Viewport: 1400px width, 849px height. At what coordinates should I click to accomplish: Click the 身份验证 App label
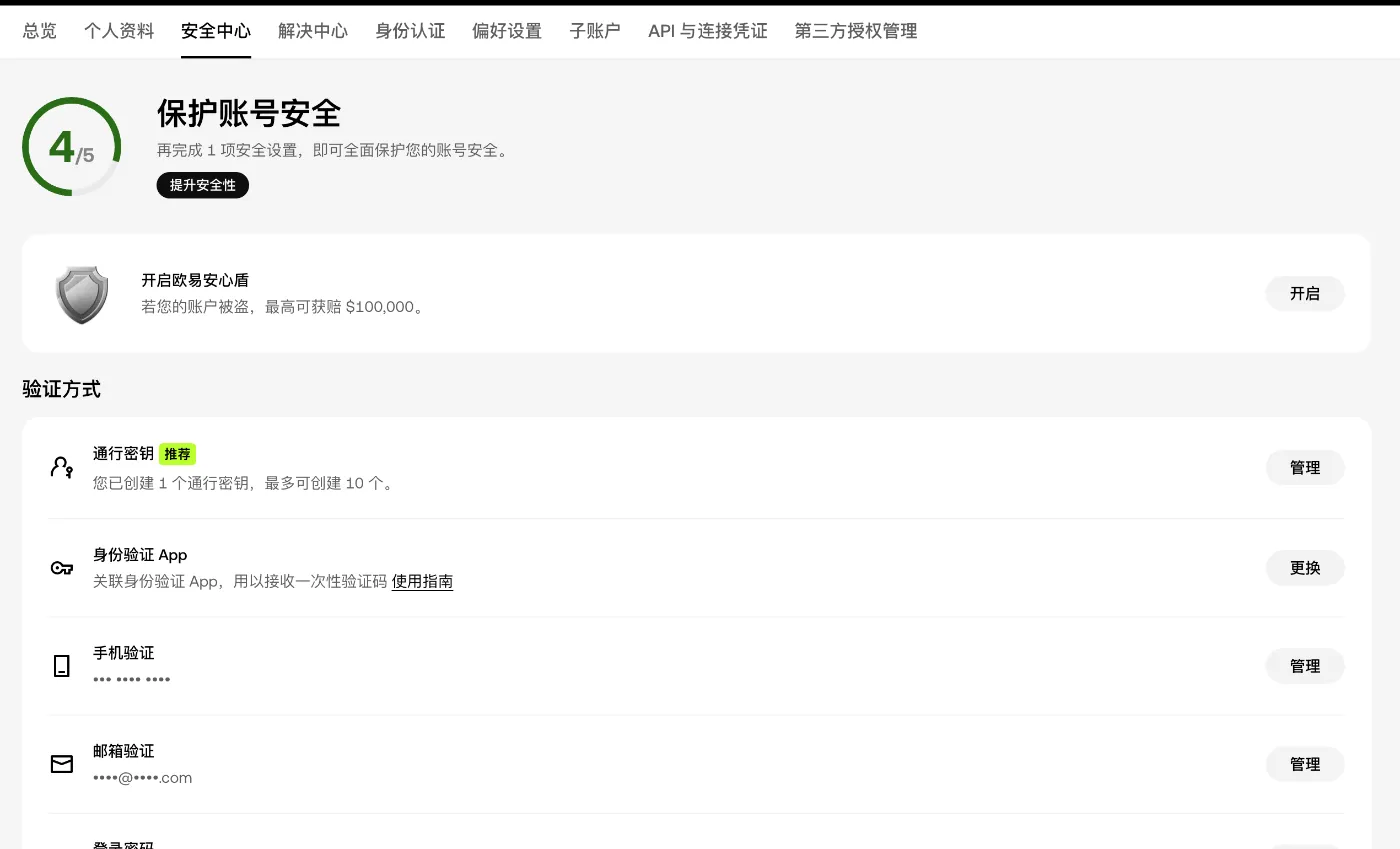[140, 555]
